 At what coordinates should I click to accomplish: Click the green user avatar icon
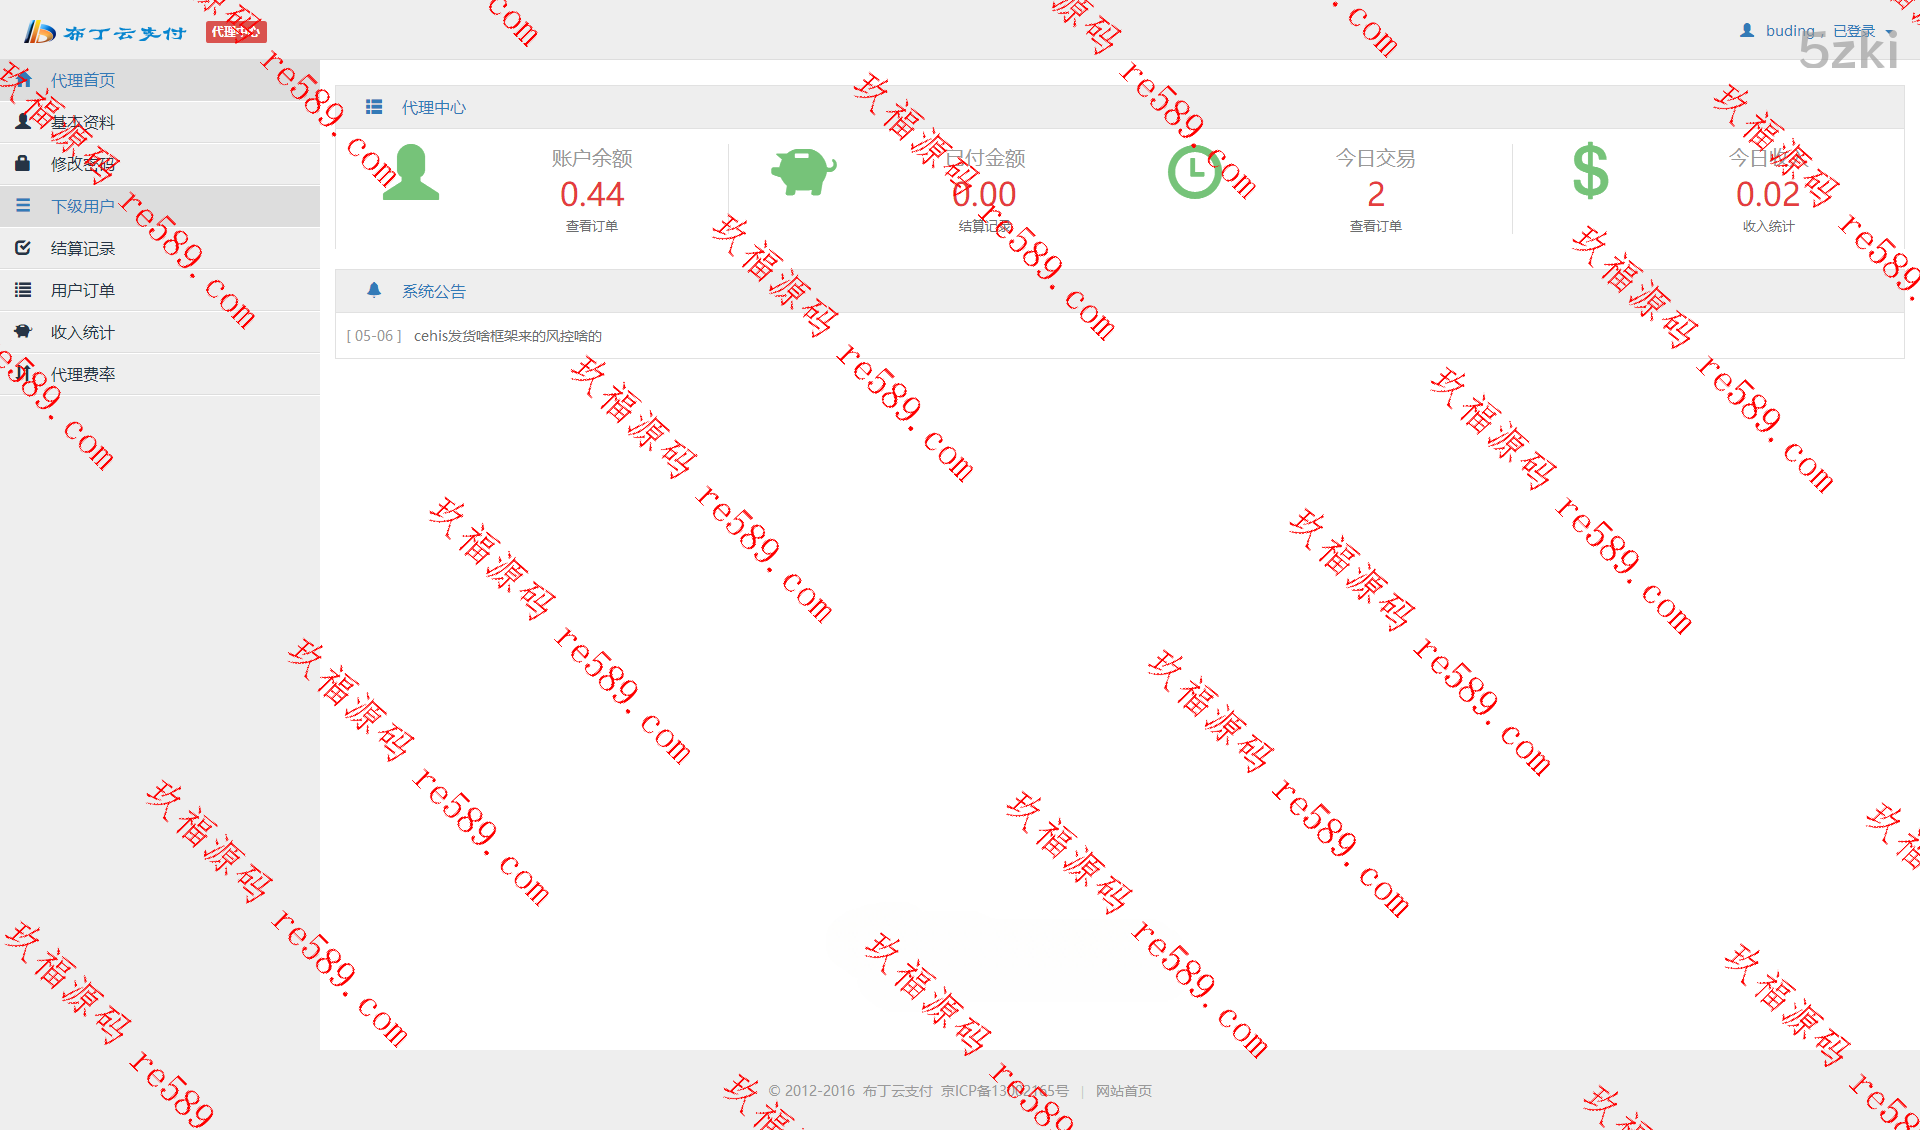(411, 173)
